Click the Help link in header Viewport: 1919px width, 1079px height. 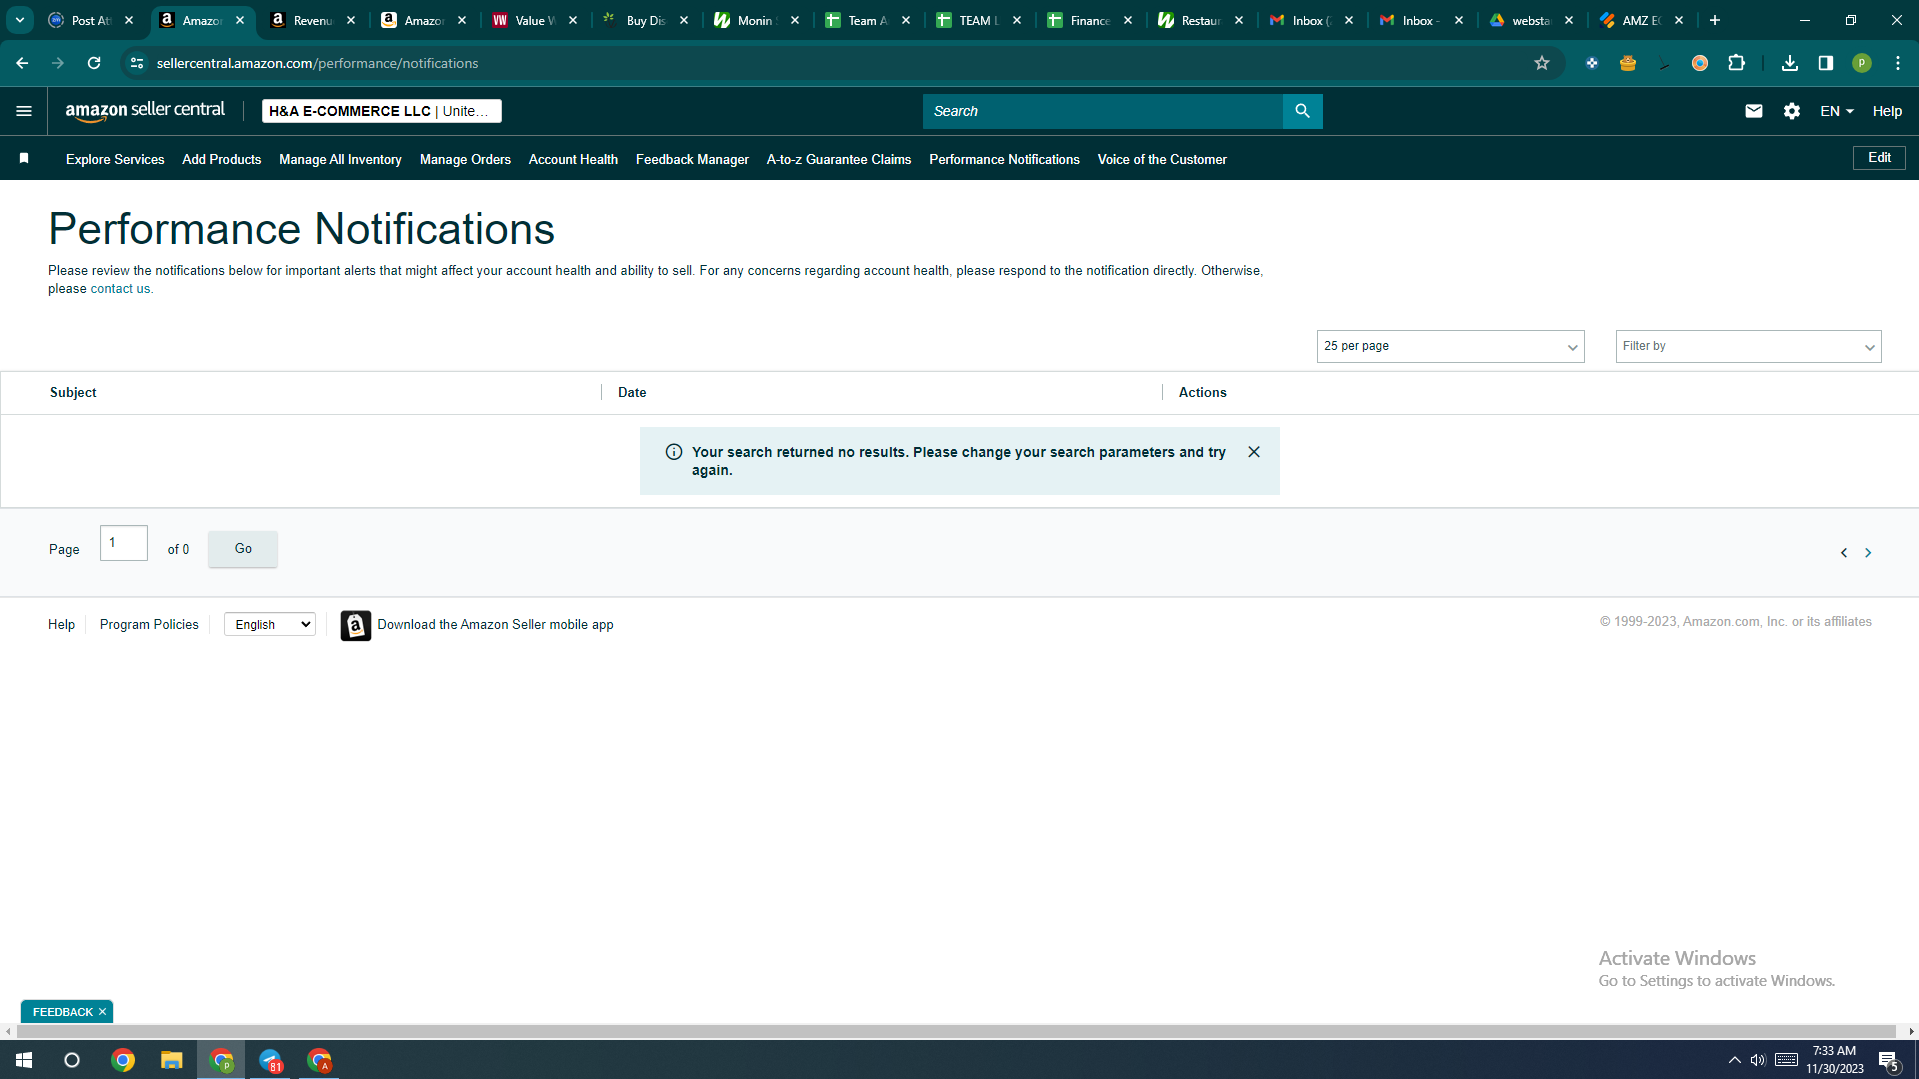[x=1887, y=111]
